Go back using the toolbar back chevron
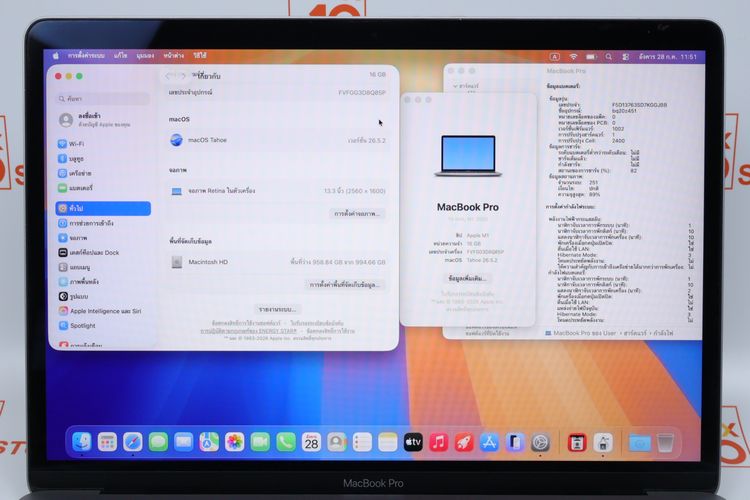 coord(168,76)
